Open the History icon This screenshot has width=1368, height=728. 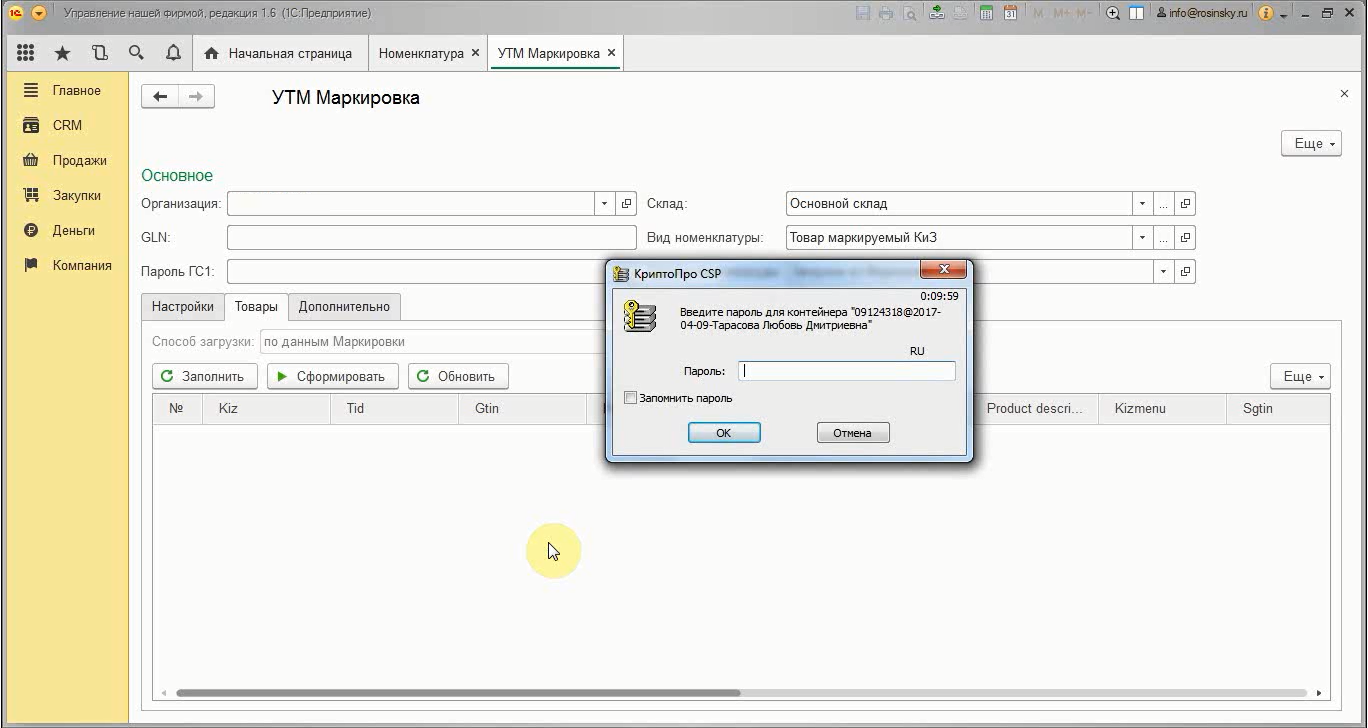pyautogui.click(x=99, y=53)
